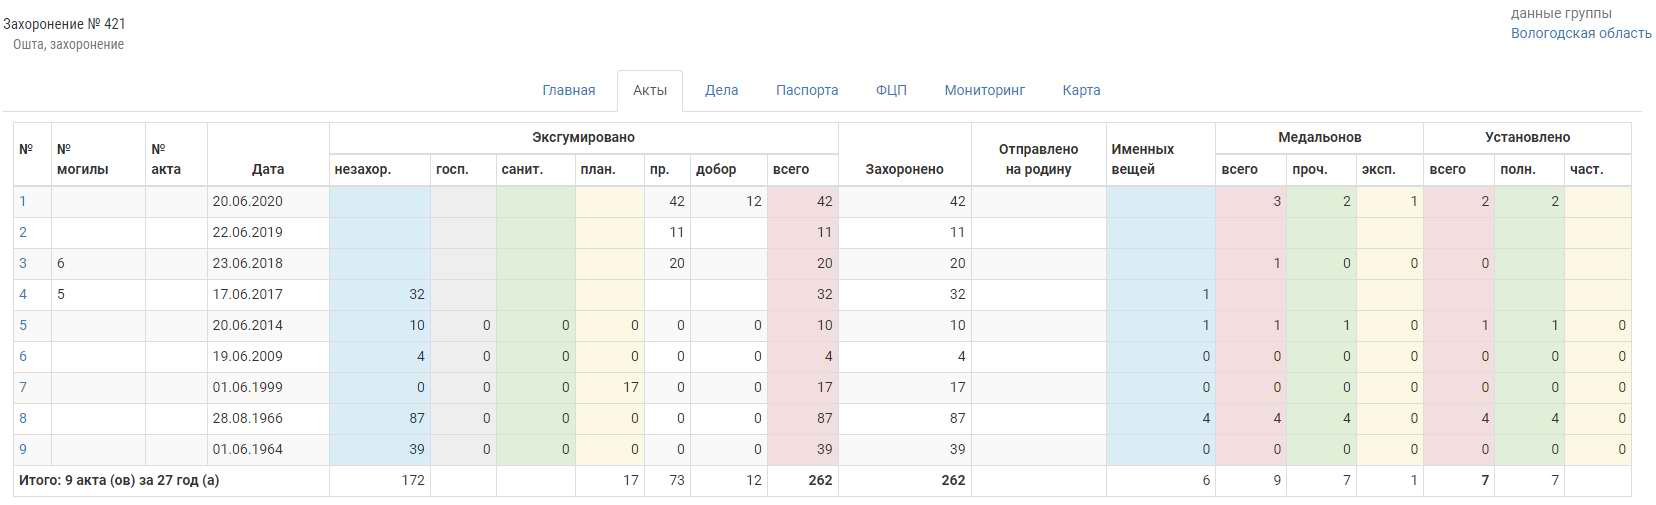The width and height of the screenshot is (1656, 505).
Task: Open the Паспорта tab
Action: pyautogui.click(x=807, y=90)
